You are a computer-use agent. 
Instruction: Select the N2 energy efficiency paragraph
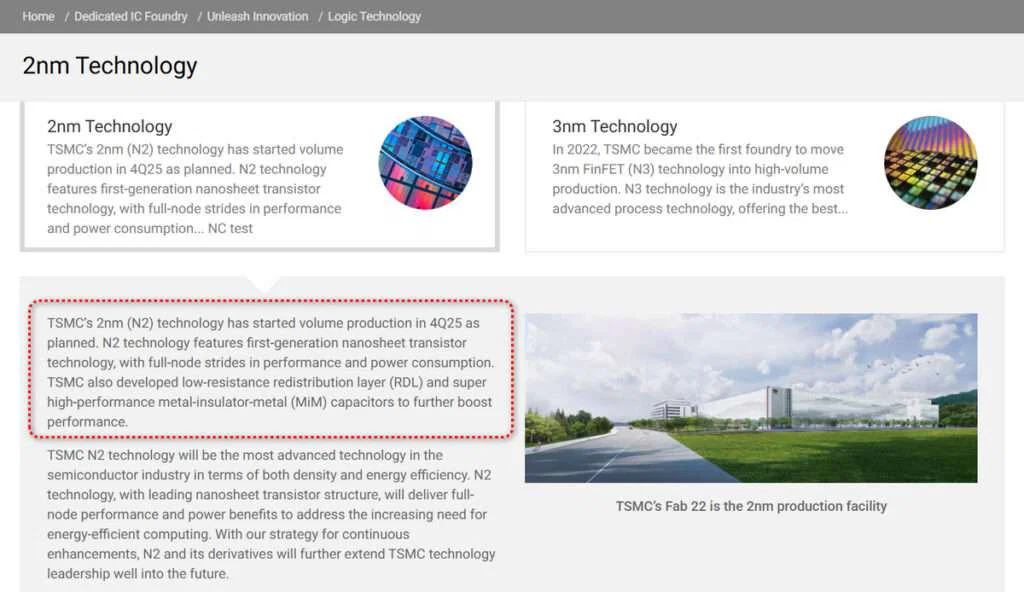pos(270,513)
